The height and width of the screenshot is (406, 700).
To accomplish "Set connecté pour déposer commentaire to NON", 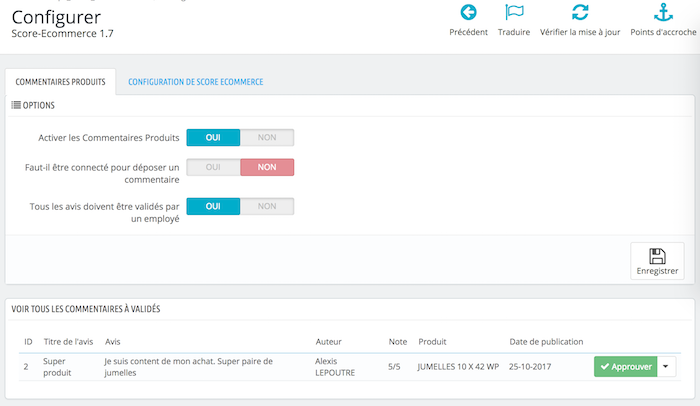I will pos(267,167).
